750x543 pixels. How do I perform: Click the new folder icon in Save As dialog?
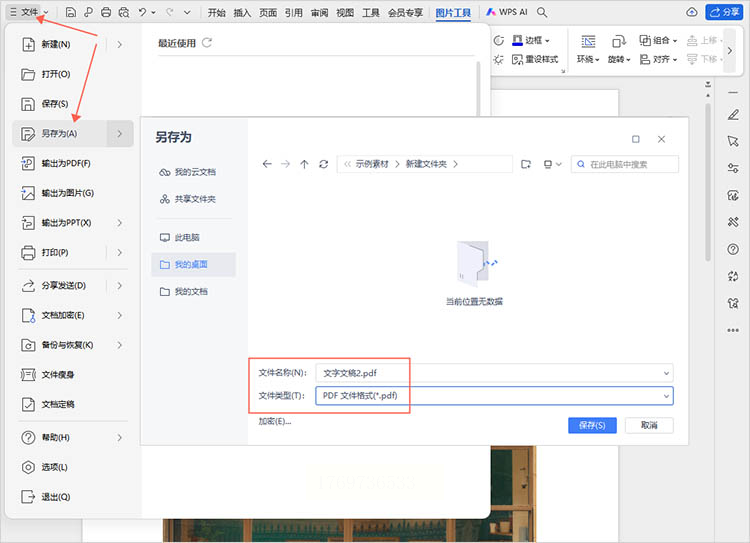click(x=525, y=164)
